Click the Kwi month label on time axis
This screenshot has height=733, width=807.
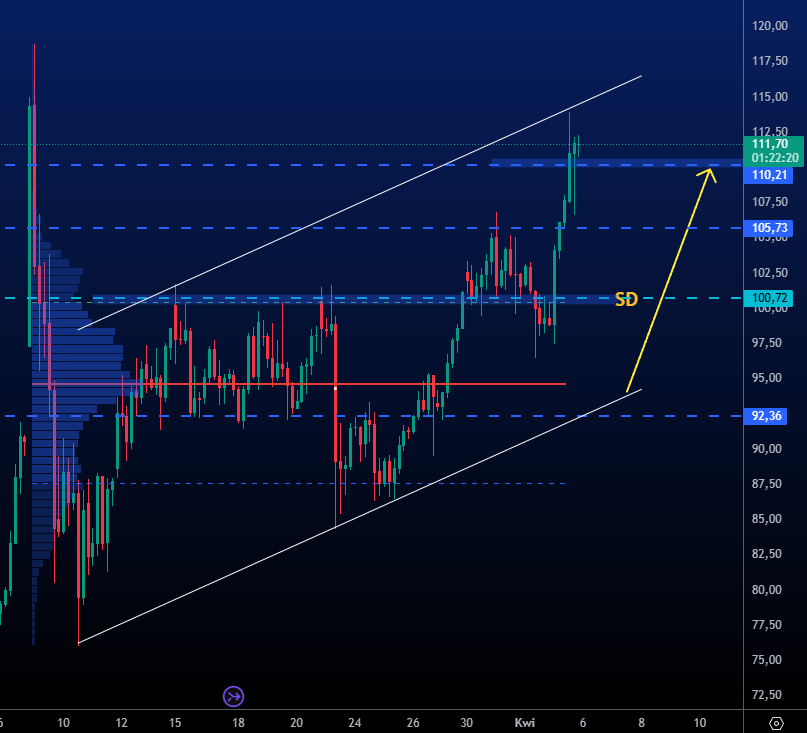click(524, 723)
